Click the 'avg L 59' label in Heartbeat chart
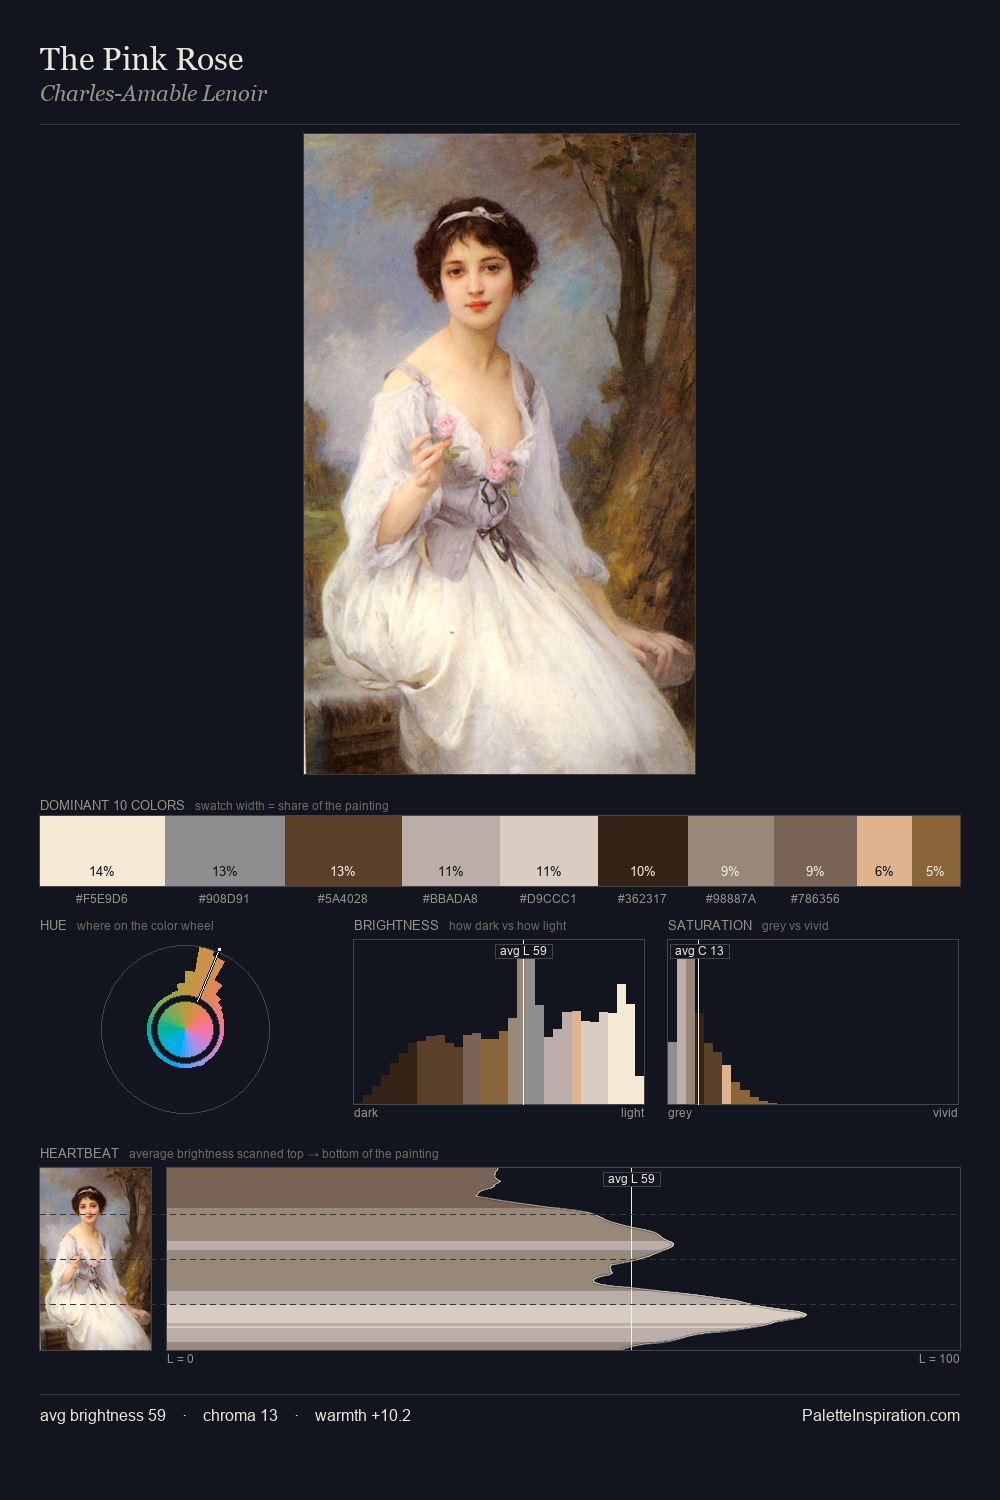Screen dimensions: 1000x1500 tap(632, 1179)
